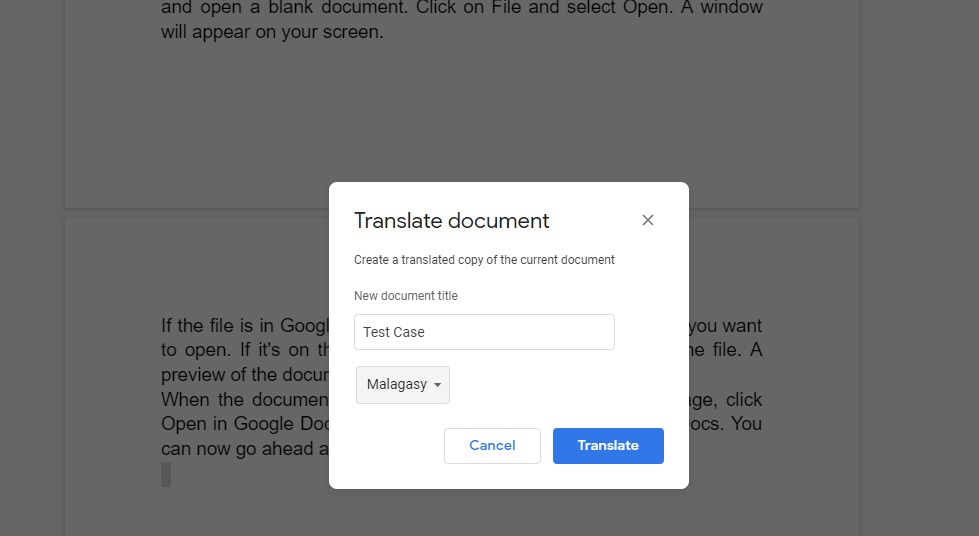
Task: Click the "Translate document" heading
Action: pyautogui.click(x=451, y=221)
